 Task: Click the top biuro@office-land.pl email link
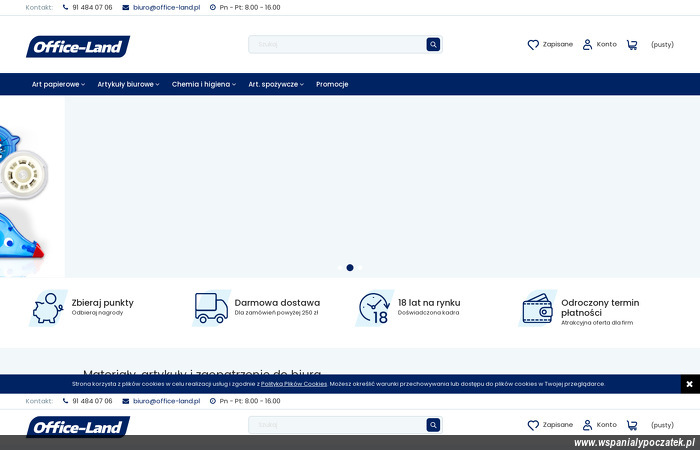click(167, 8)
